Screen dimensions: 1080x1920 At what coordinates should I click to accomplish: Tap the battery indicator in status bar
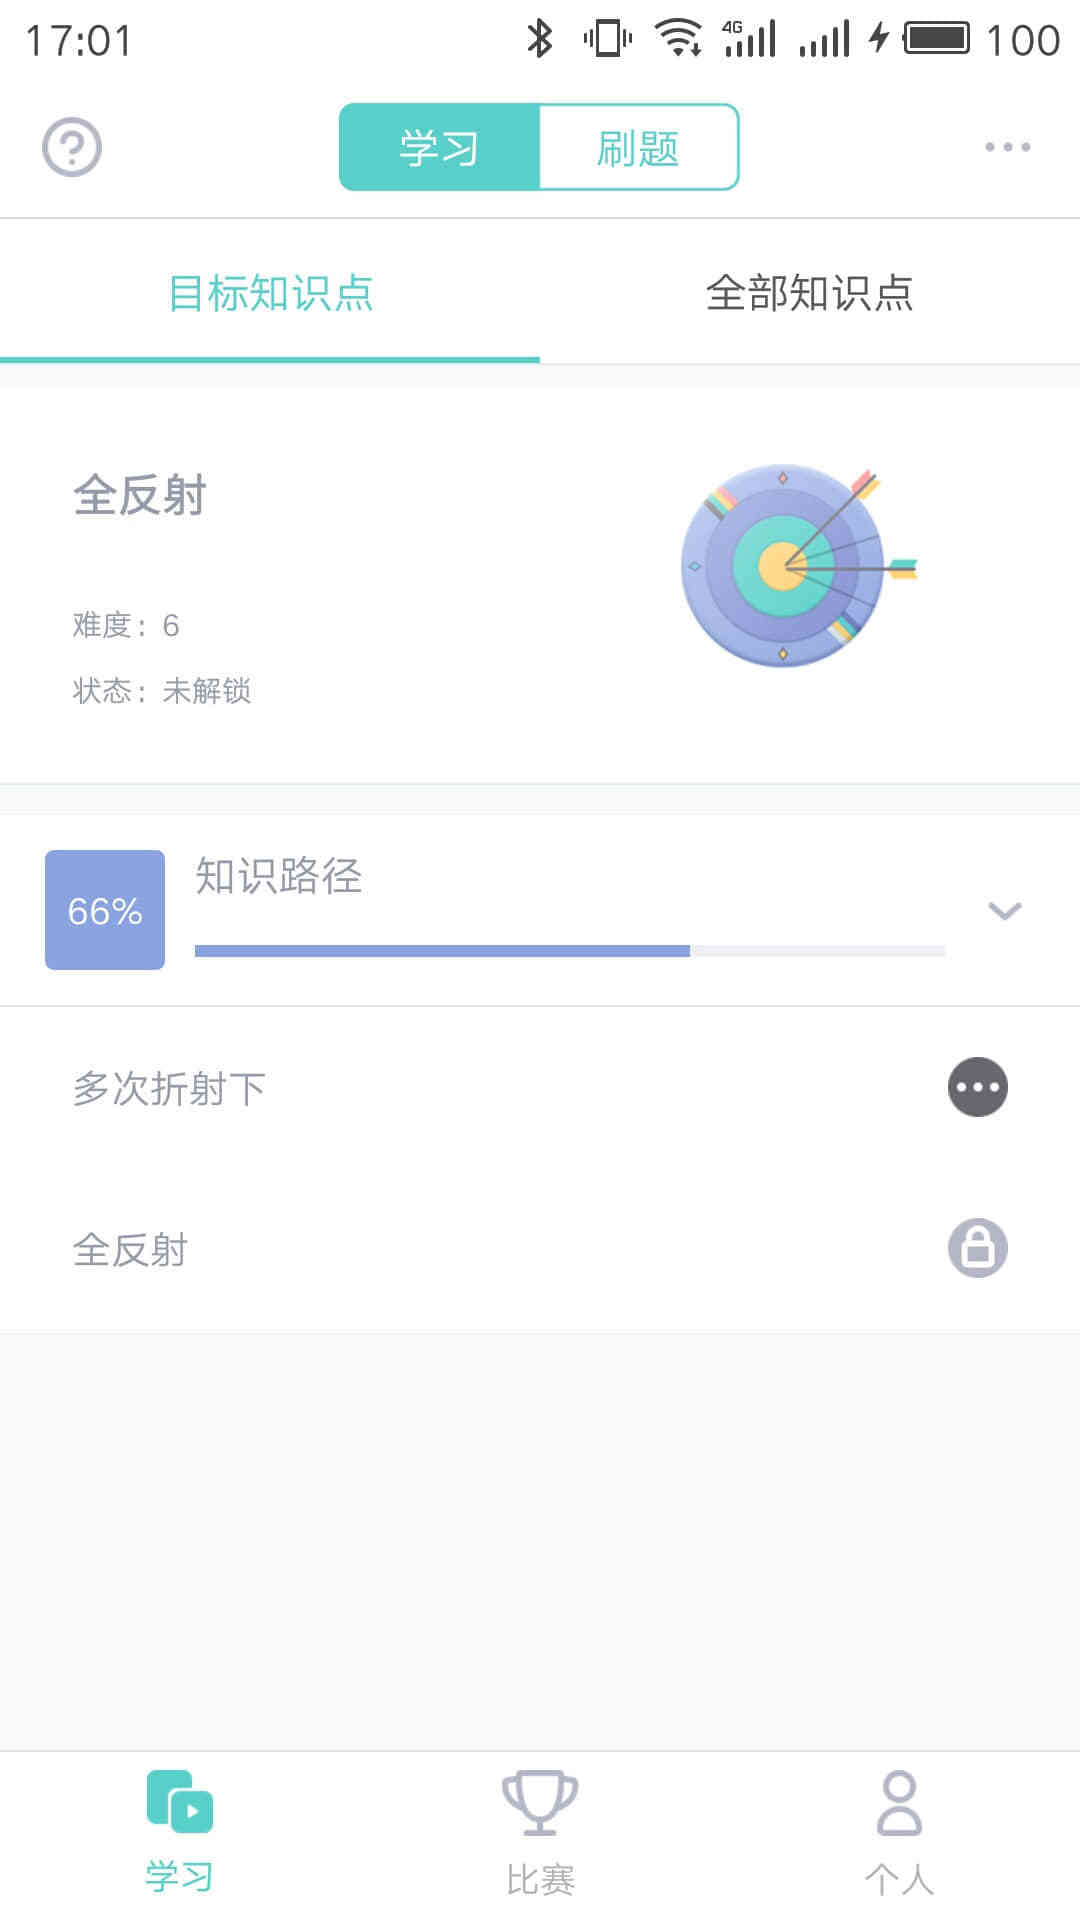pyautogui.click(x=937, y=39)
